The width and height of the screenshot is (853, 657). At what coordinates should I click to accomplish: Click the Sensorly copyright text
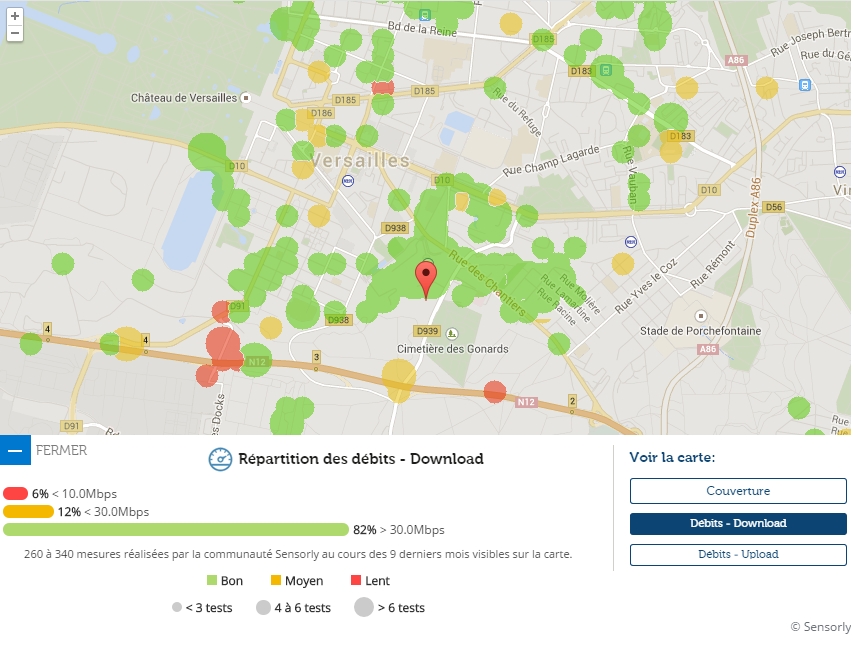pos(821,627)
